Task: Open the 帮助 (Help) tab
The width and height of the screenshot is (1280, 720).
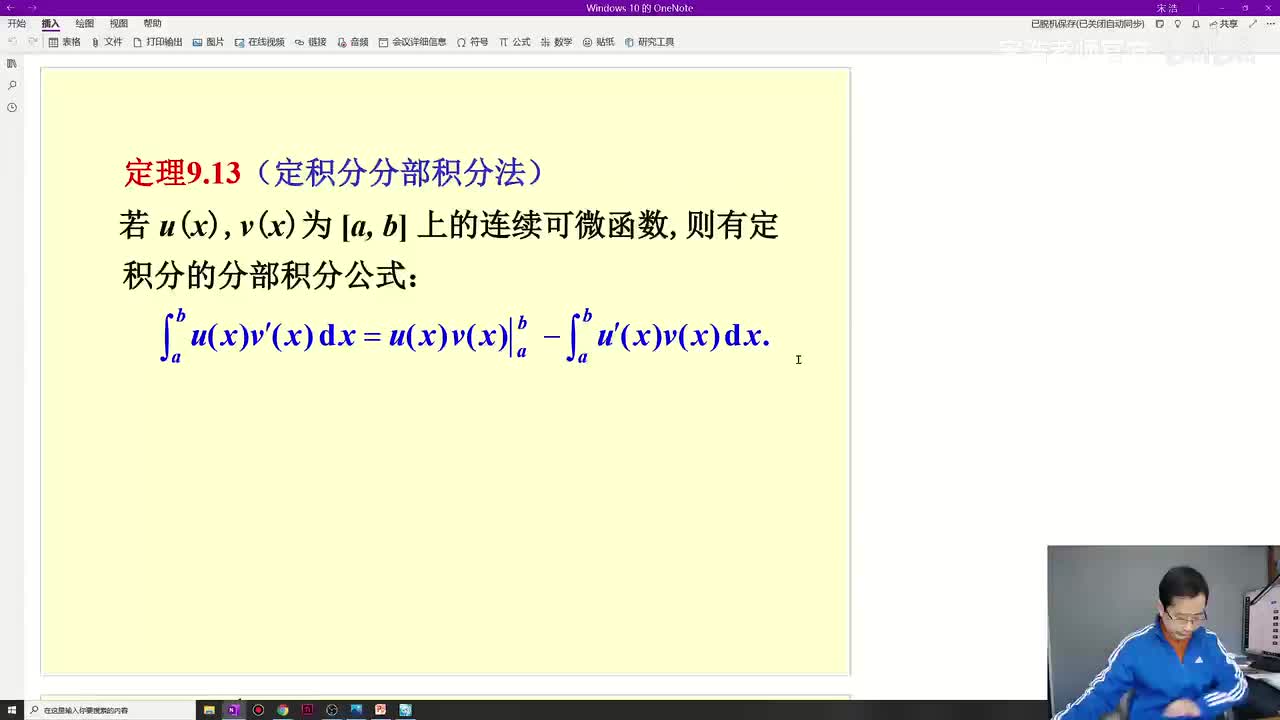Action: [x=152, y=23]
